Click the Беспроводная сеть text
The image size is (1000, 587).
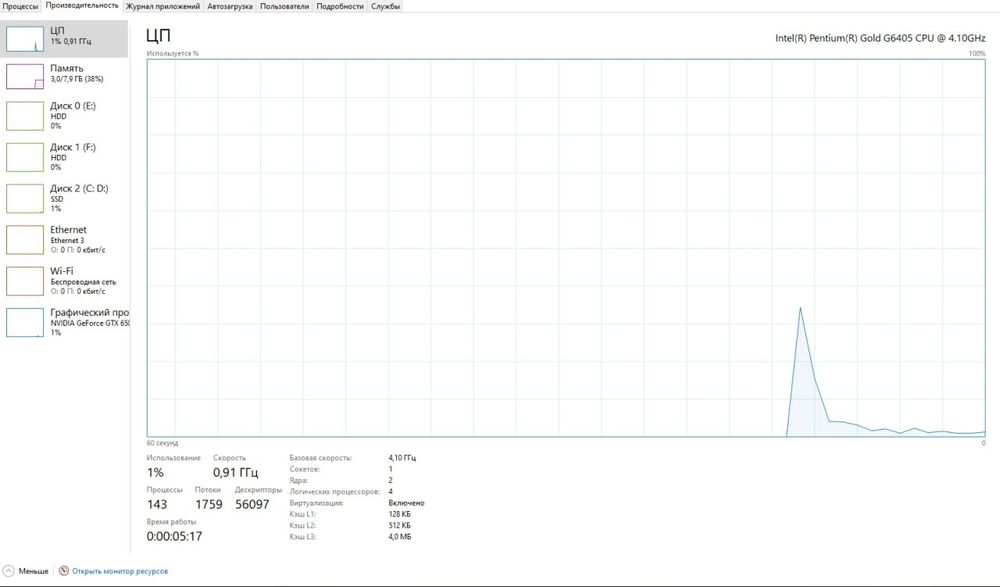click(x=83, y=282)
